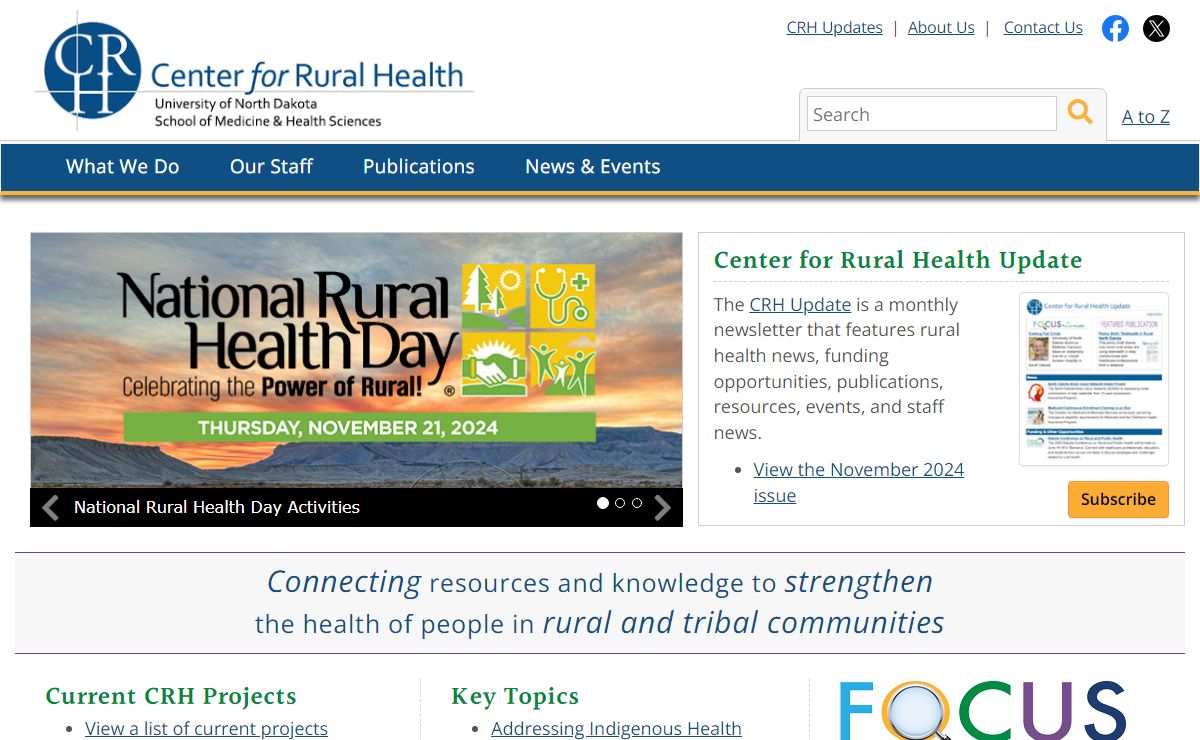Image resolution: width=1200 pixels, height=740 pixels.
Task: Open the CRH Update newsletter link
Action: tap(800, 305)
